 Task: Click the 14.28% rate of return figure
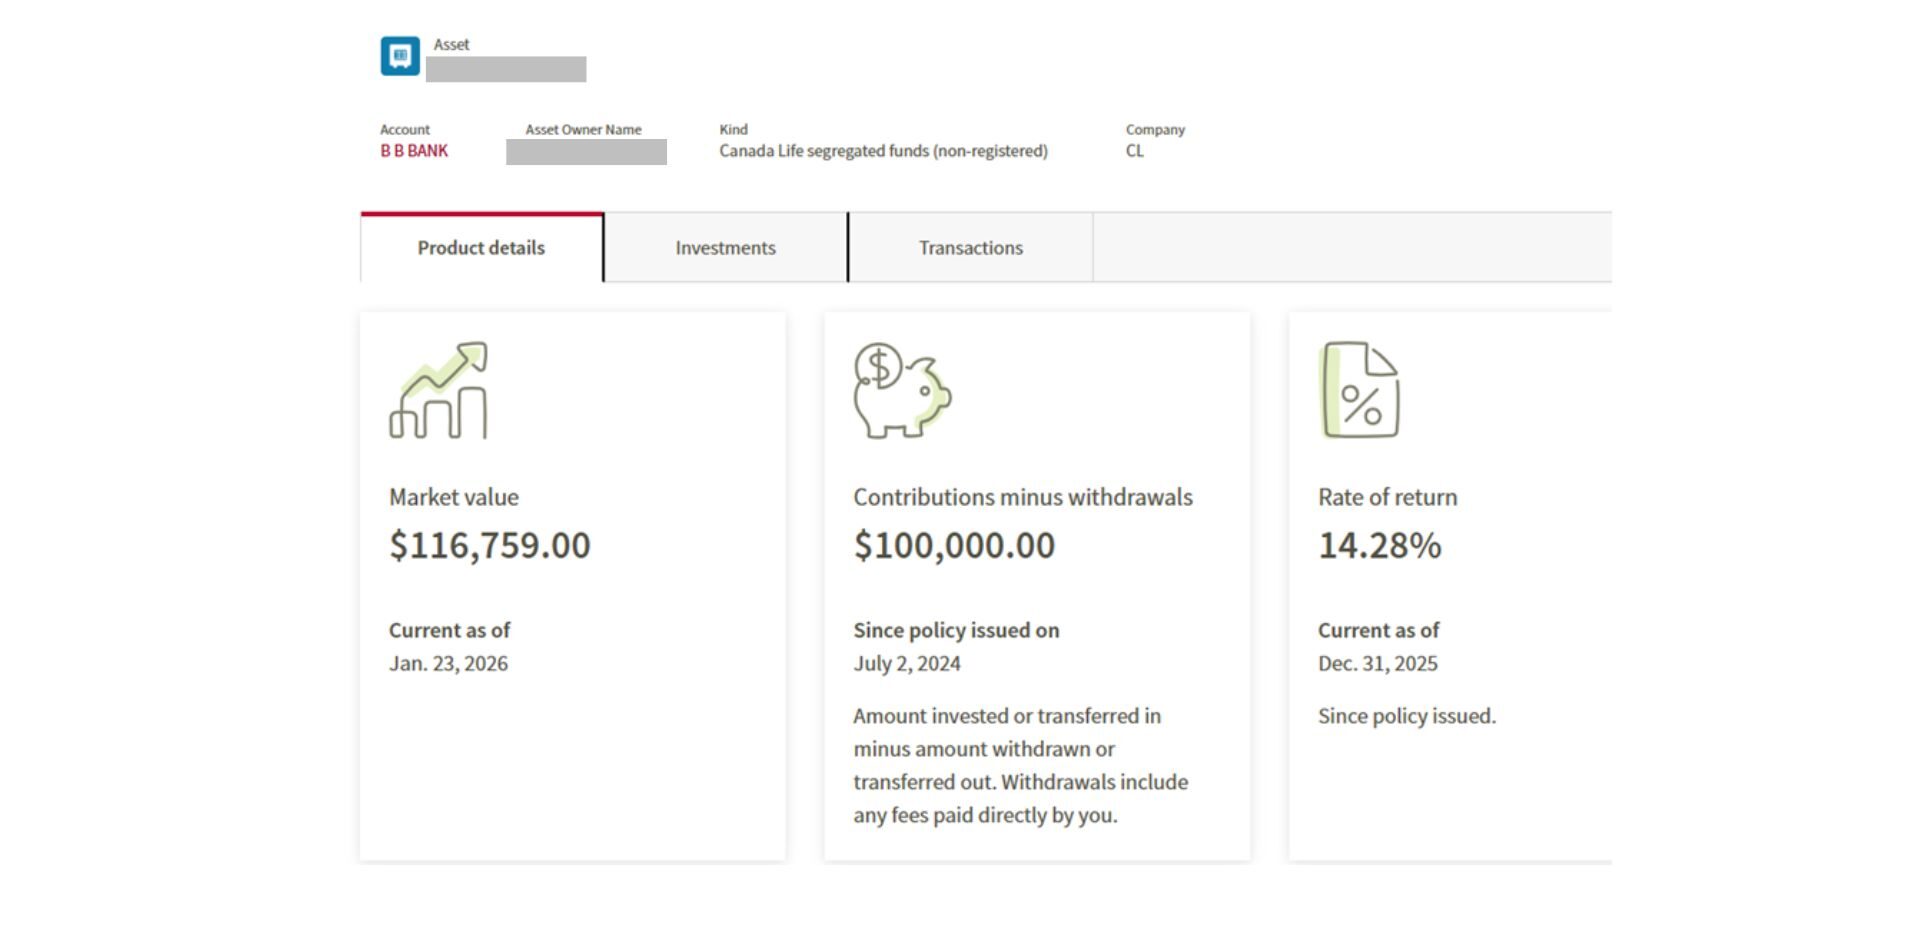1379,545
